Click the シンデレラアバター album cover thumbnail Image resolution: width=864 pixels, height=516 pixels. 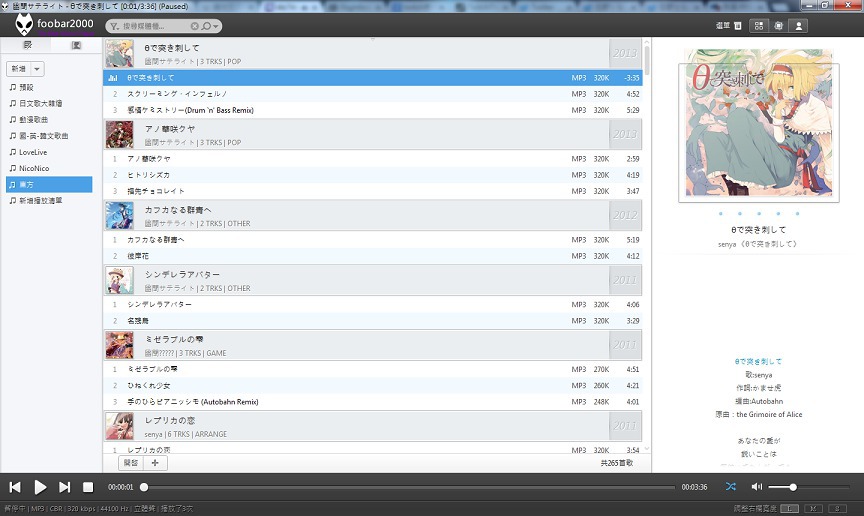point(120,280)
